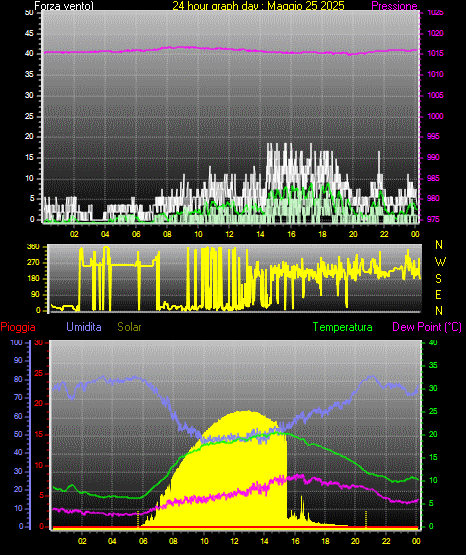Click the wind speed axis value 25
Screen dimensions: 466x555
[x=29, y=116]
